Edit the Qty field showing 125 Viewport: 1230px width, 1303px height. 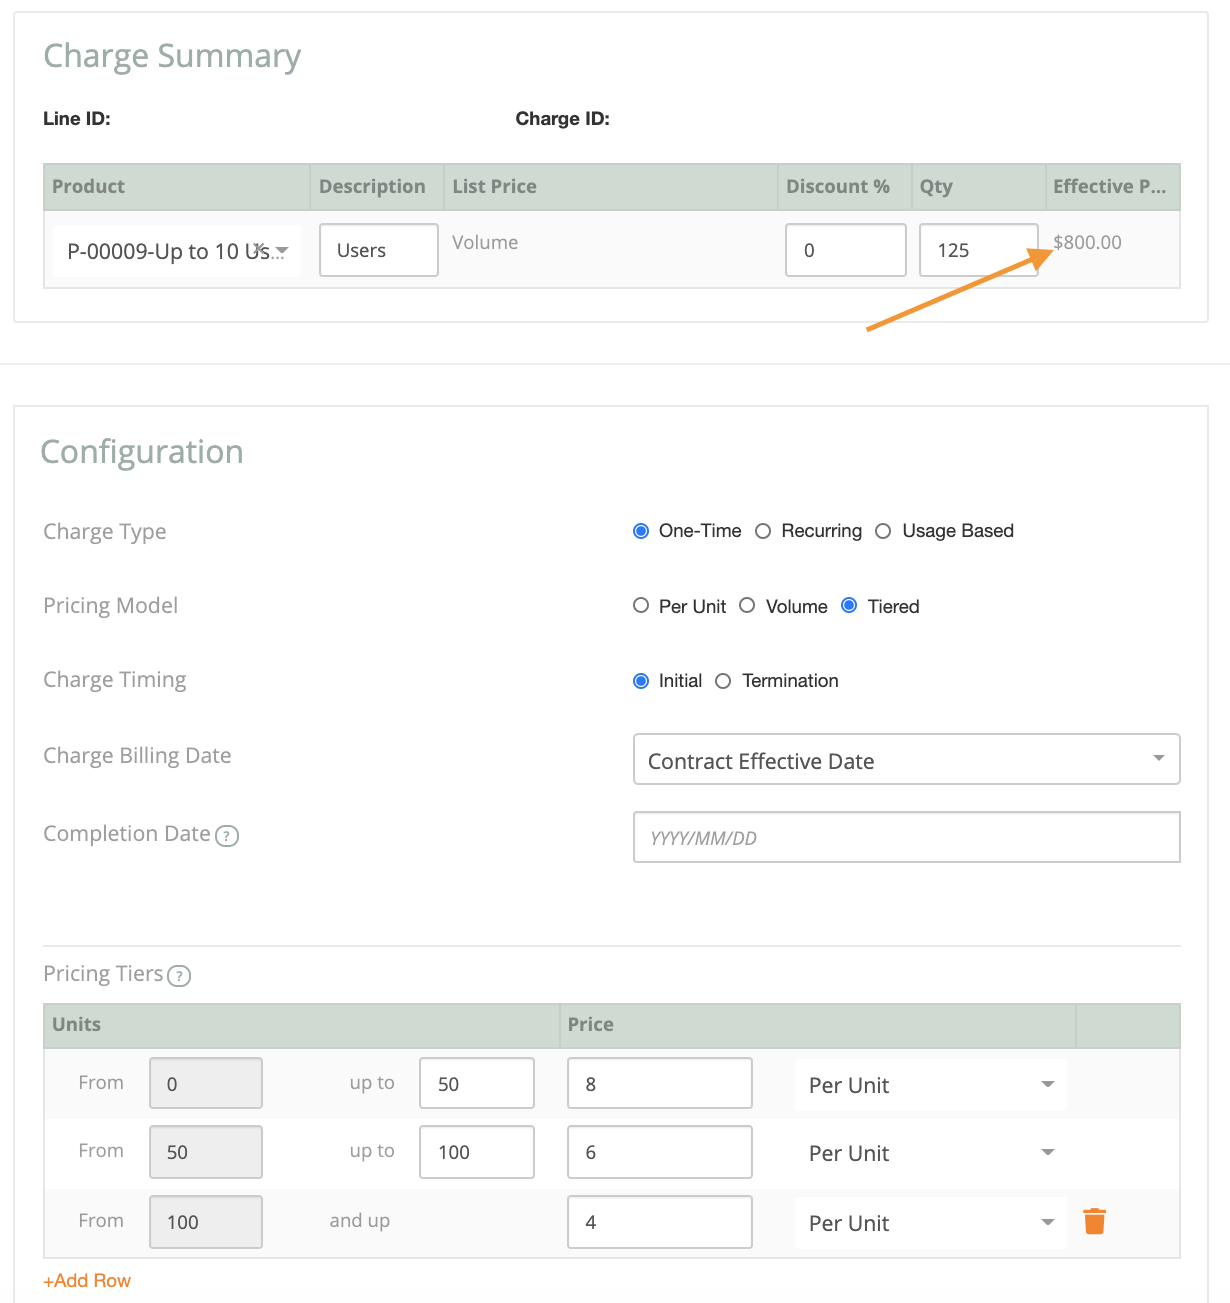coord(979,250)
